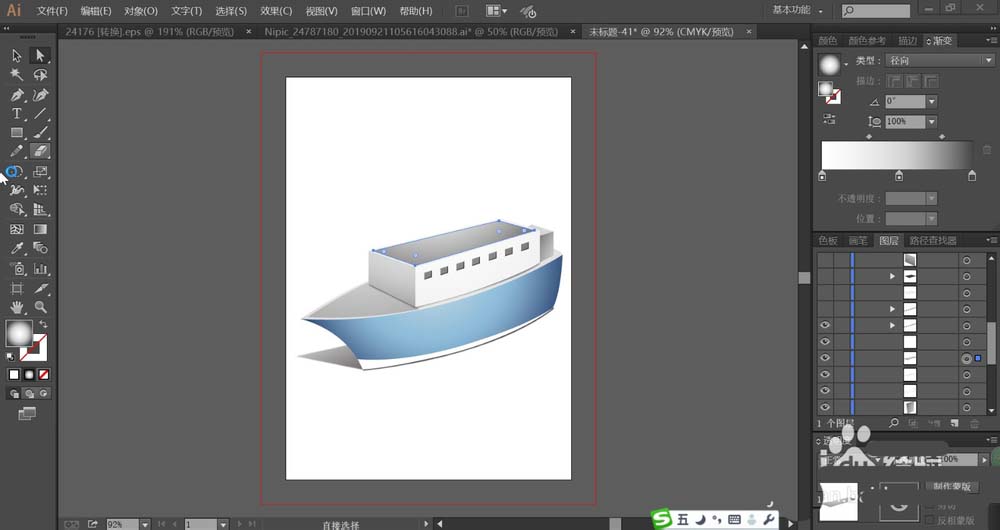Screen dimensions: 1000x530
Task: Open the Arrange Documents icon in menu bar
Action: click(496, 11)
